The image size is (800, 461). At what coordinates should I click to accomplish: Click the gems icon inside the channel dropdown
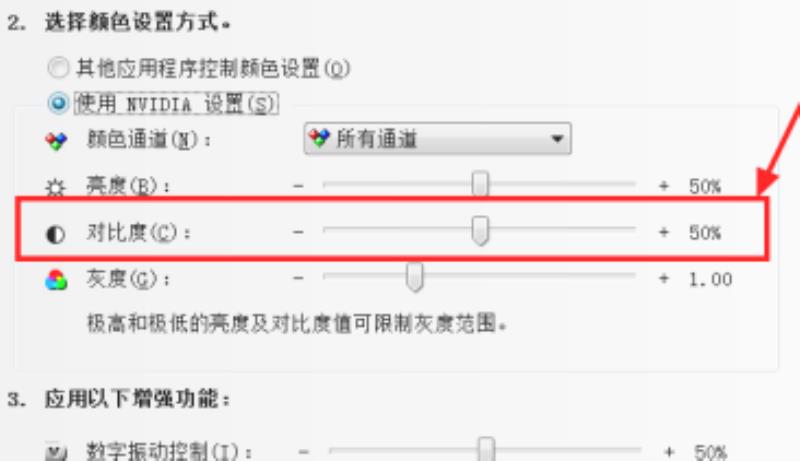319,138
